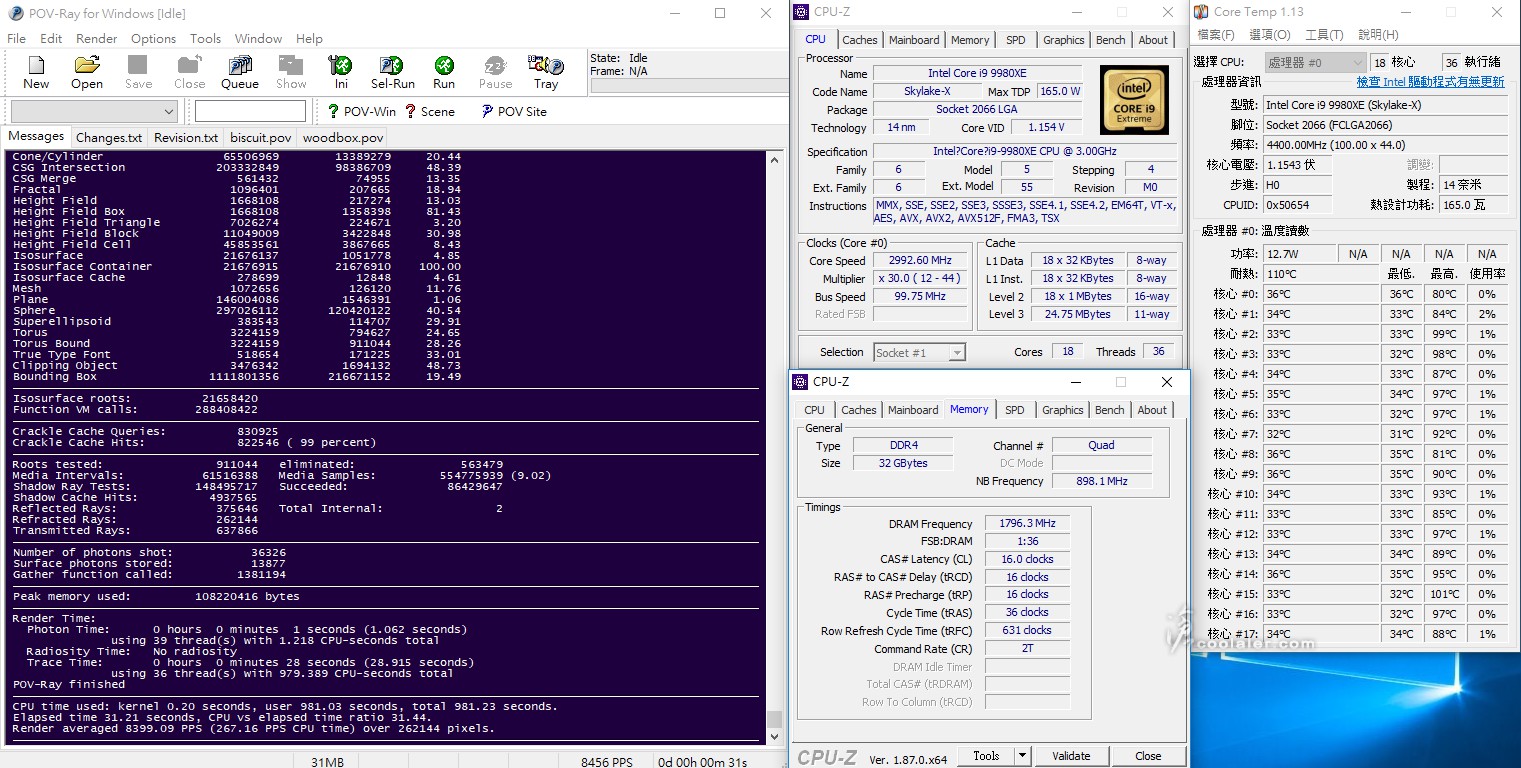The width and height of the screenshot is (1521, 768).
Task: Open a file with the Open toolbar icon
Action: (87, 72)
